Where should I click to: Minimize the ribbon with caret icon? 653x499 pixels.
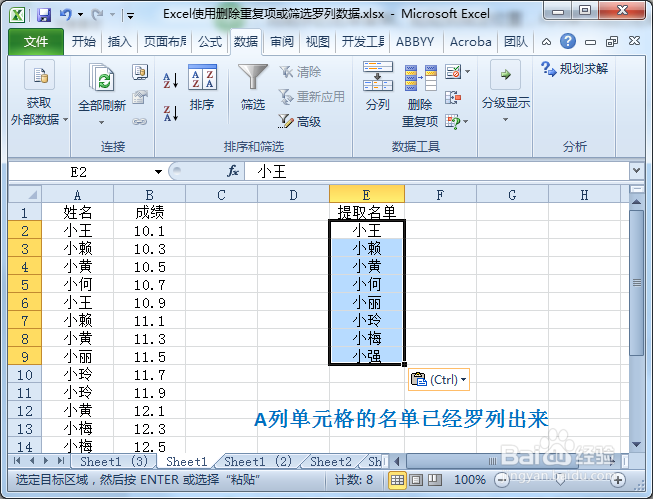tap(546, 42)
